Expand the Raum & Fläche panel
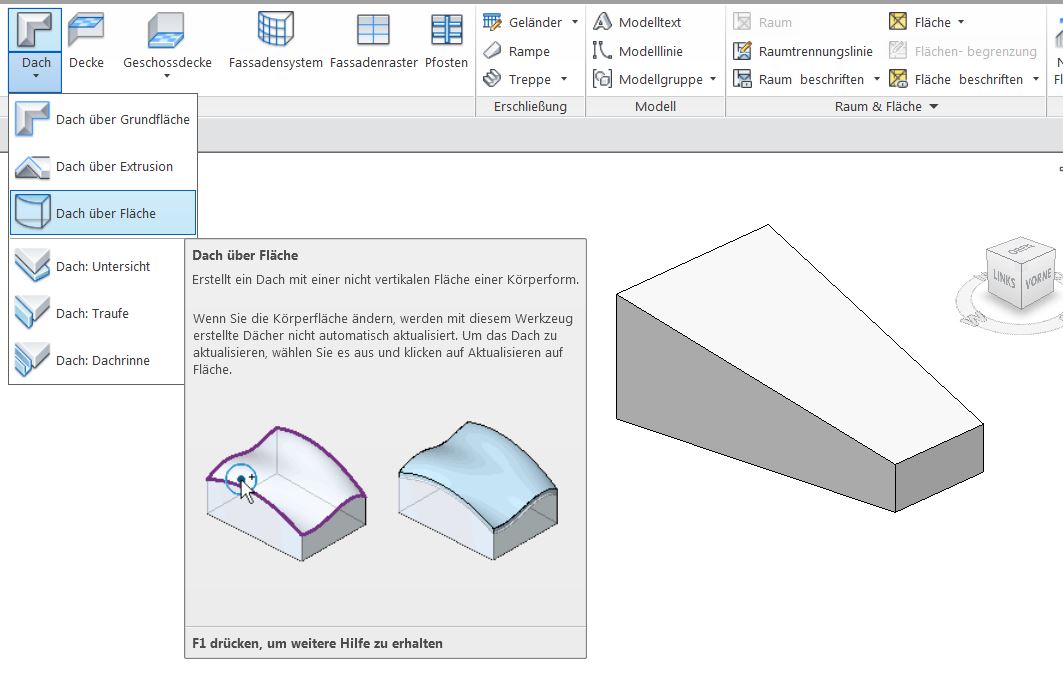The image size is (1063, 673). click(x=934, y=106)
